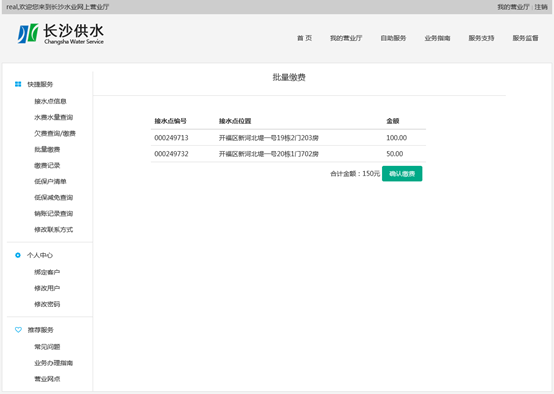
Task: Select 修改联系方式 in the sidebar
Action: pyautogui.click(x=53, y=230)
